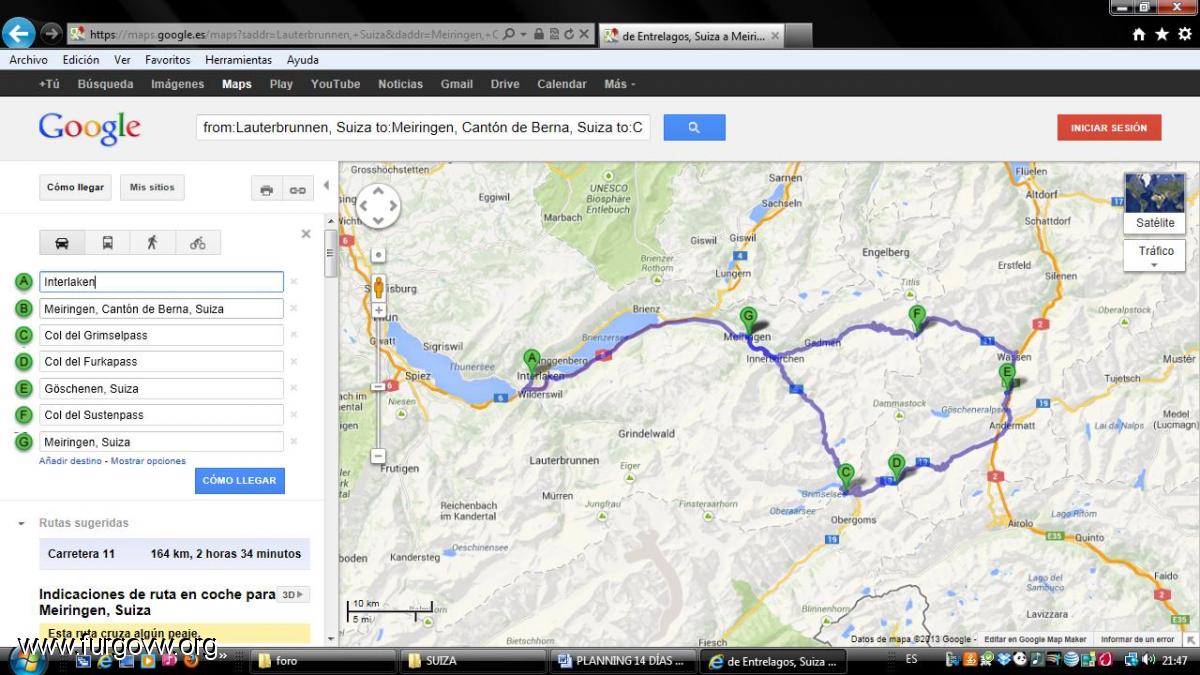Click the browser back arrow button
This screenshot has height=675, width=1200.
click(x=18, y=33)
